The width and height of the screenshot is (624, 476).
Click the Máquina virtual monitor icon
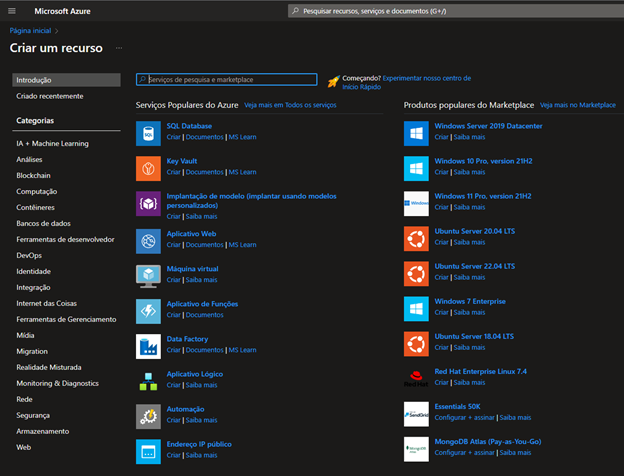[148, 276]
